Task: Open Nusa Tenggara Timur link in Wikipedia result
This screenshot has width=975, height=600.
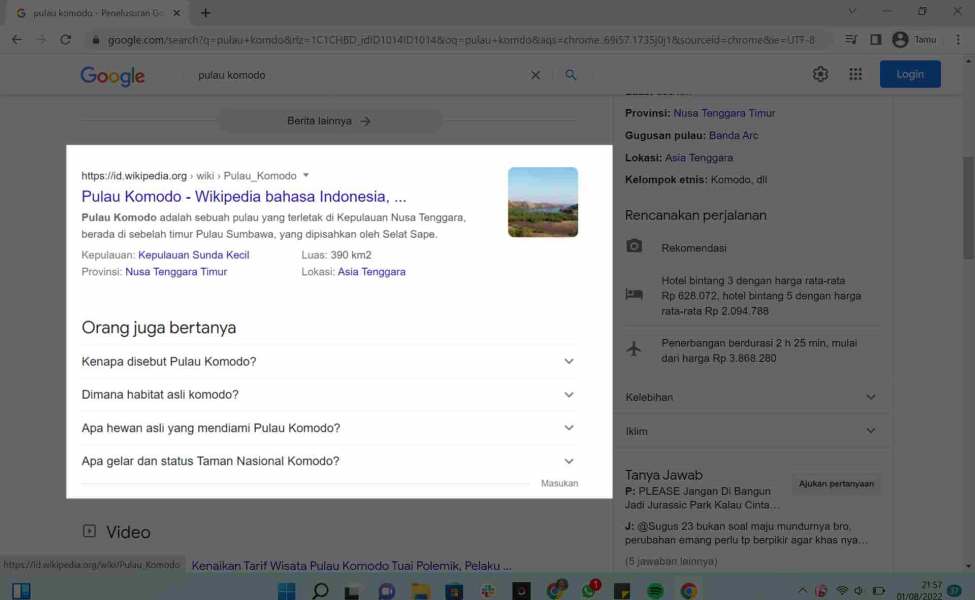Action: point(176,272)
